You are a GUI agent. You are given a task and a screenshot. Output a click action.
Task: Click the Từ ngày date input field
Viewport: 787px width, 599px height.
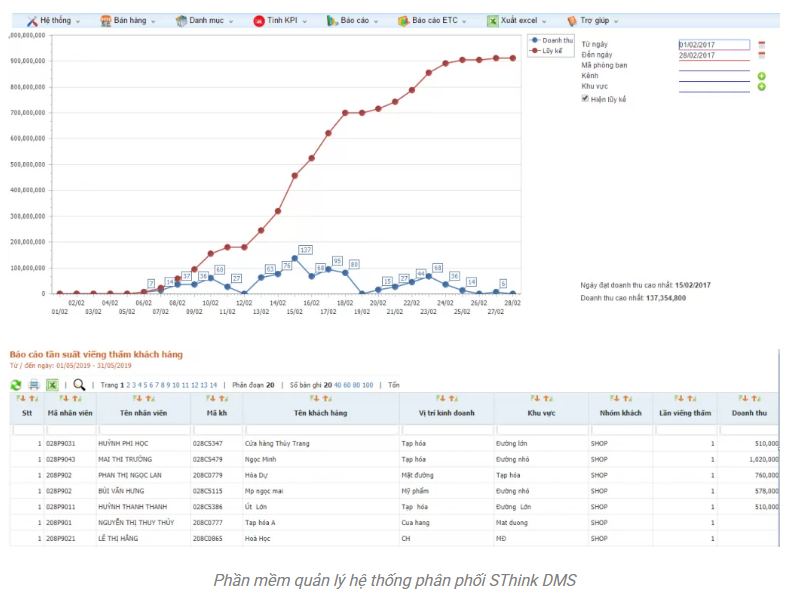point(714,45)
